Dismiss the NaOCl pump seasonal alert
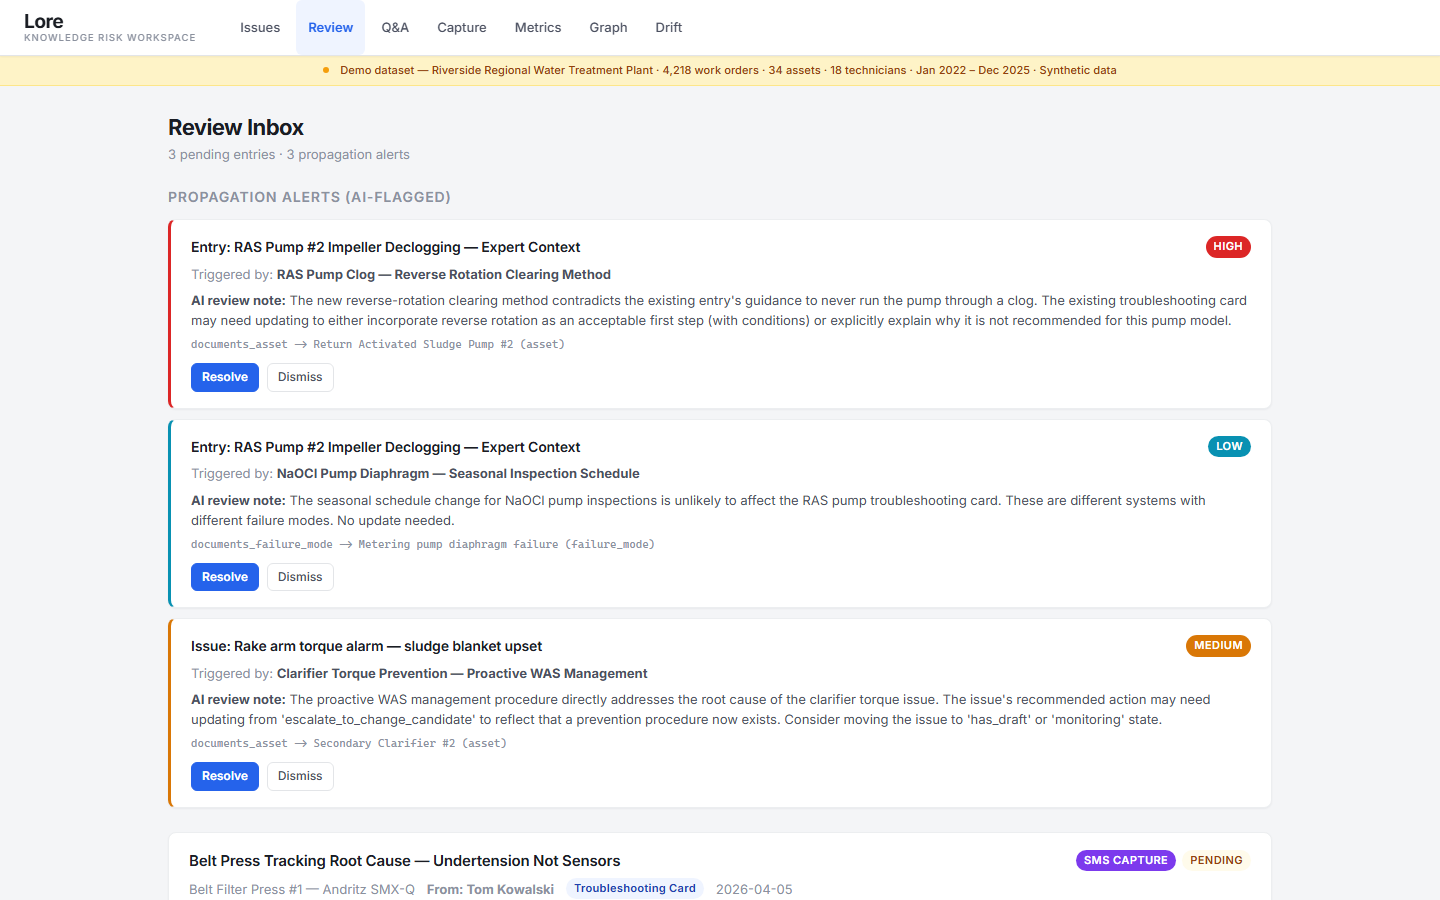 [300, 577]
